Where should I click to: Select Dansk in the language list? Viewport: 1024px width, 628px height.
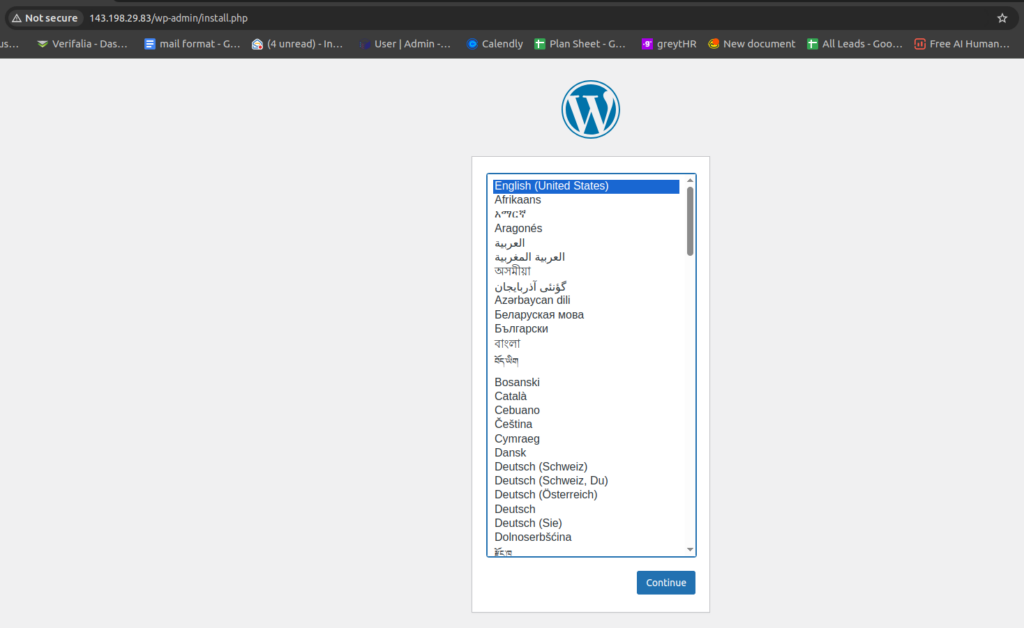[x=586, y=452]
